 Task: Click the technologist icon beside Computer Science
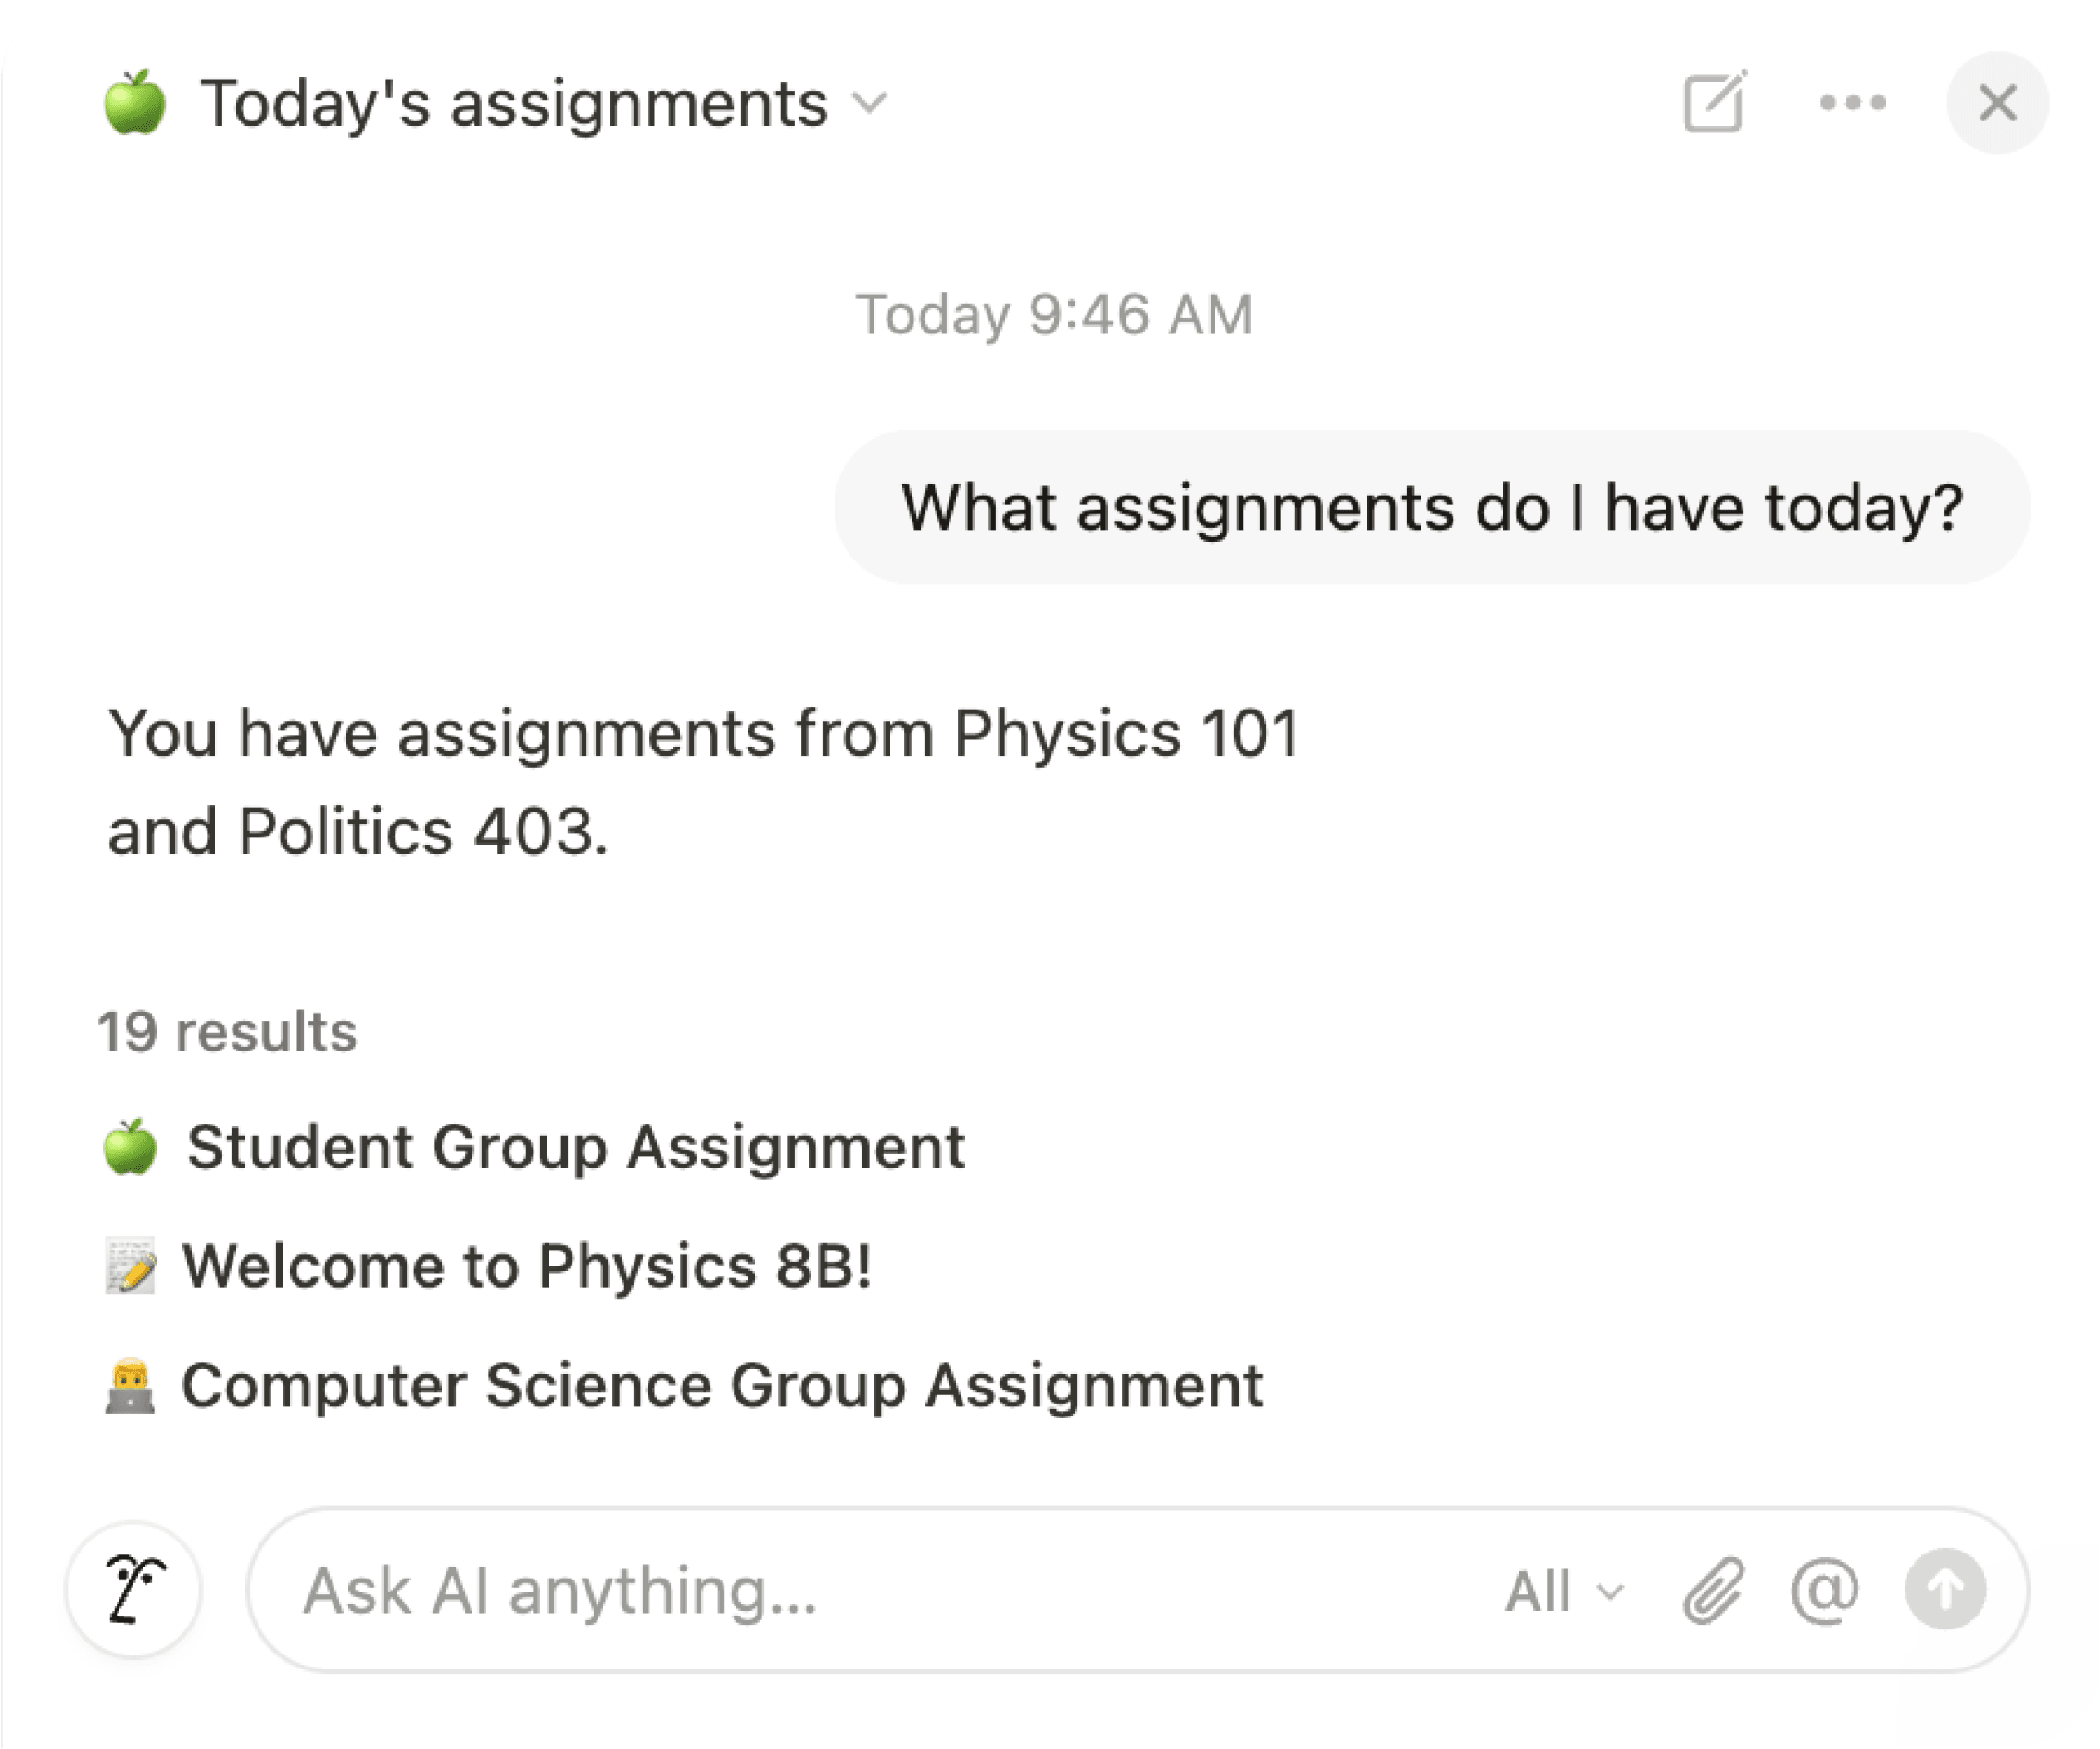(x=131, y=1386)
